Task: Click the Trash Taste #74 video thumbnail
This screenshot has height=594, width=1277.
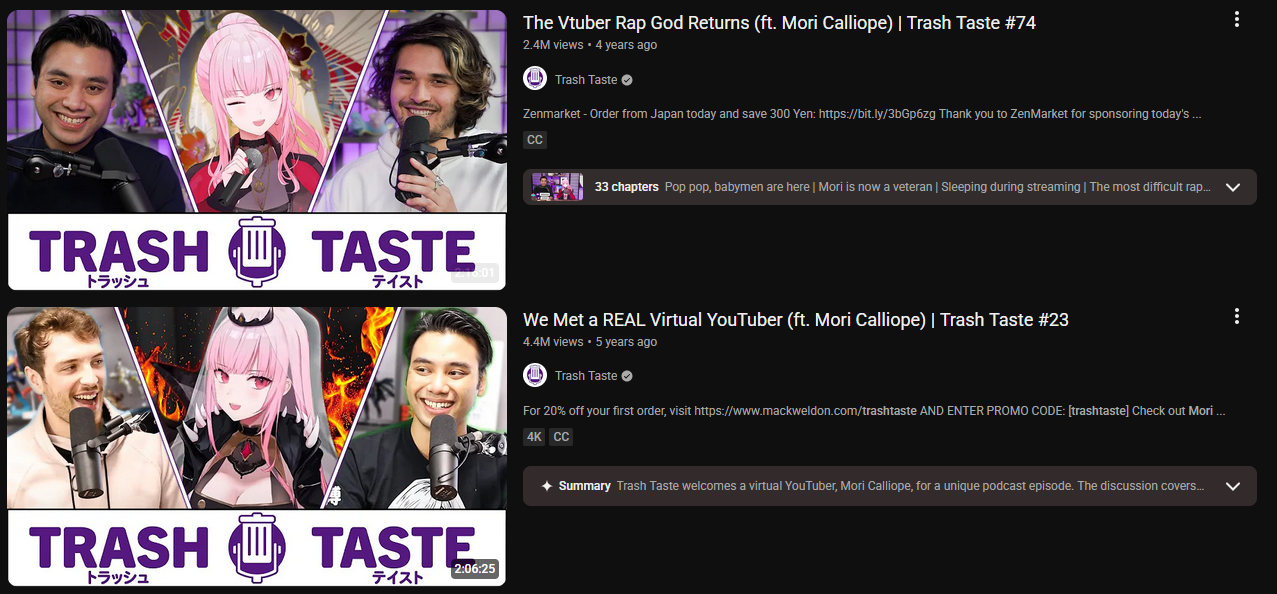Action: point(256,149)
